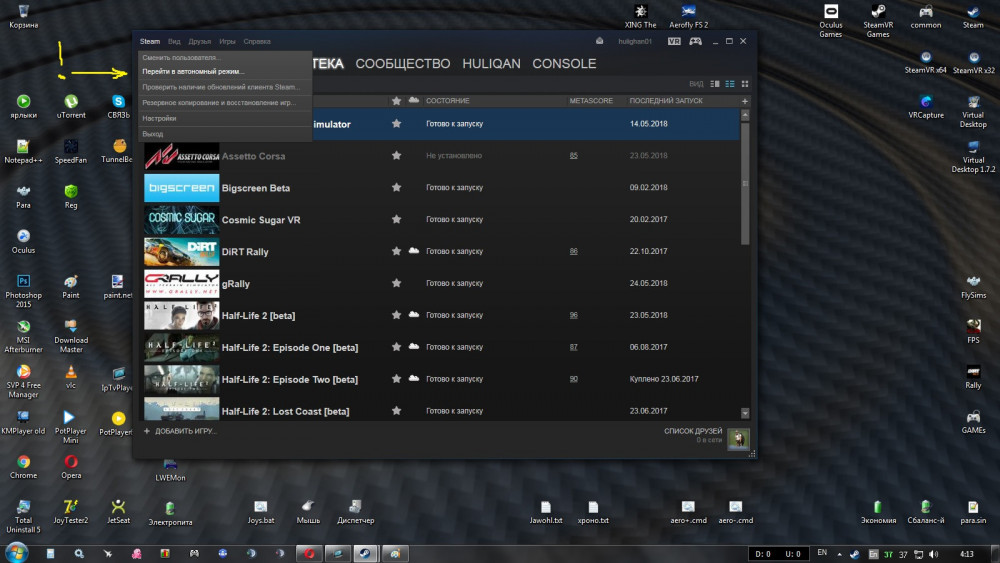Toggle favorite star for Half-Life 2: Lost Coast
Image resolution: width=1000 pixels, height=563 pixels.
click(x=396, y=411)
